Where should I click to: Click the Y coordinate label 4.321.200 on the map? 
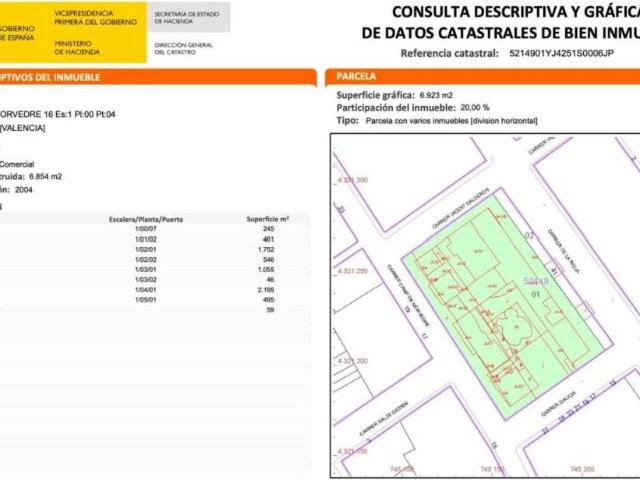point(353,361)
